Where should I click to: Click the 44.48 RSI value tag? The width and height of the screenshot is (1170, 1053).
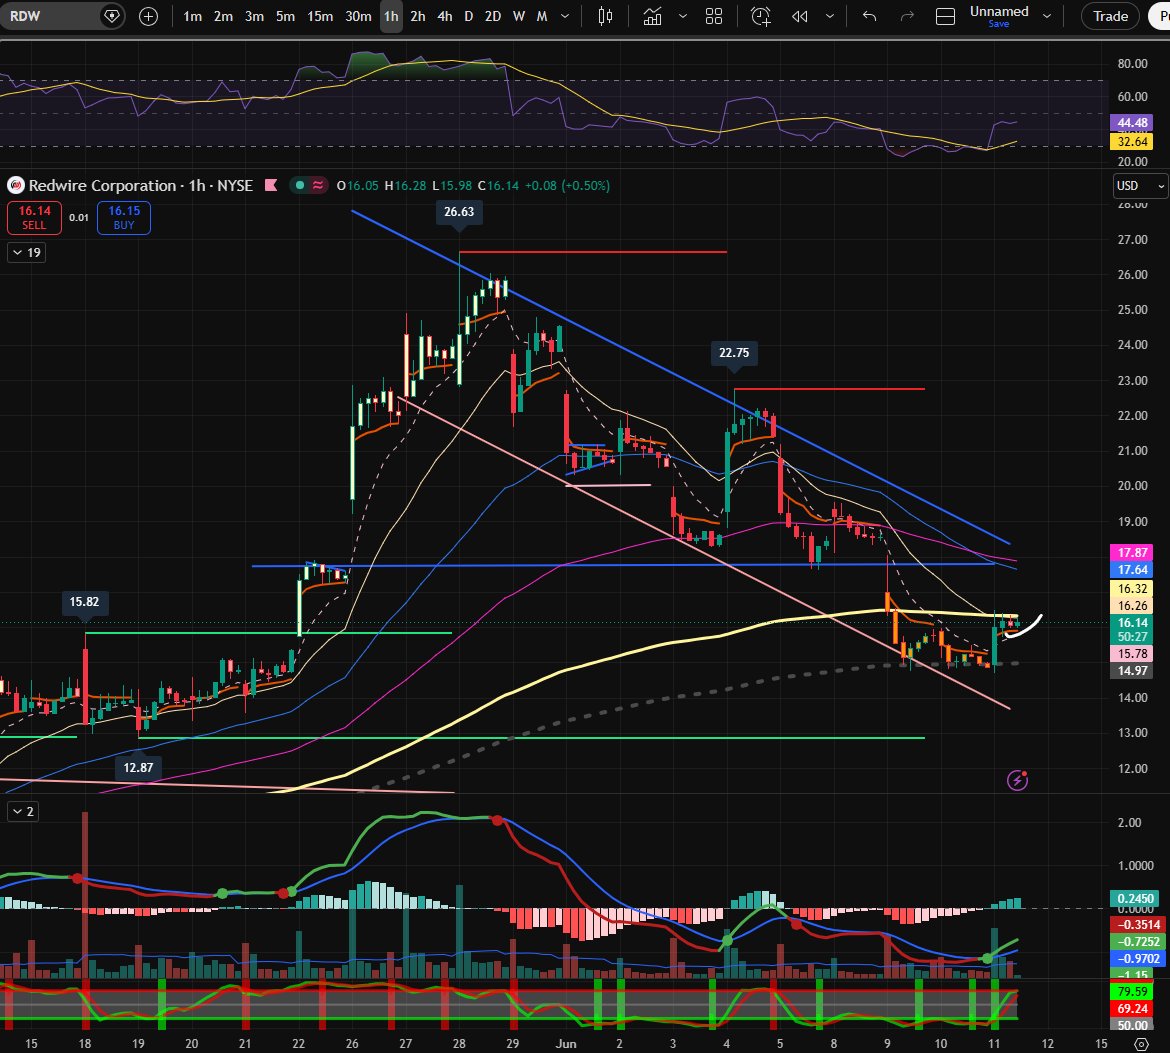pos(1132,123)
